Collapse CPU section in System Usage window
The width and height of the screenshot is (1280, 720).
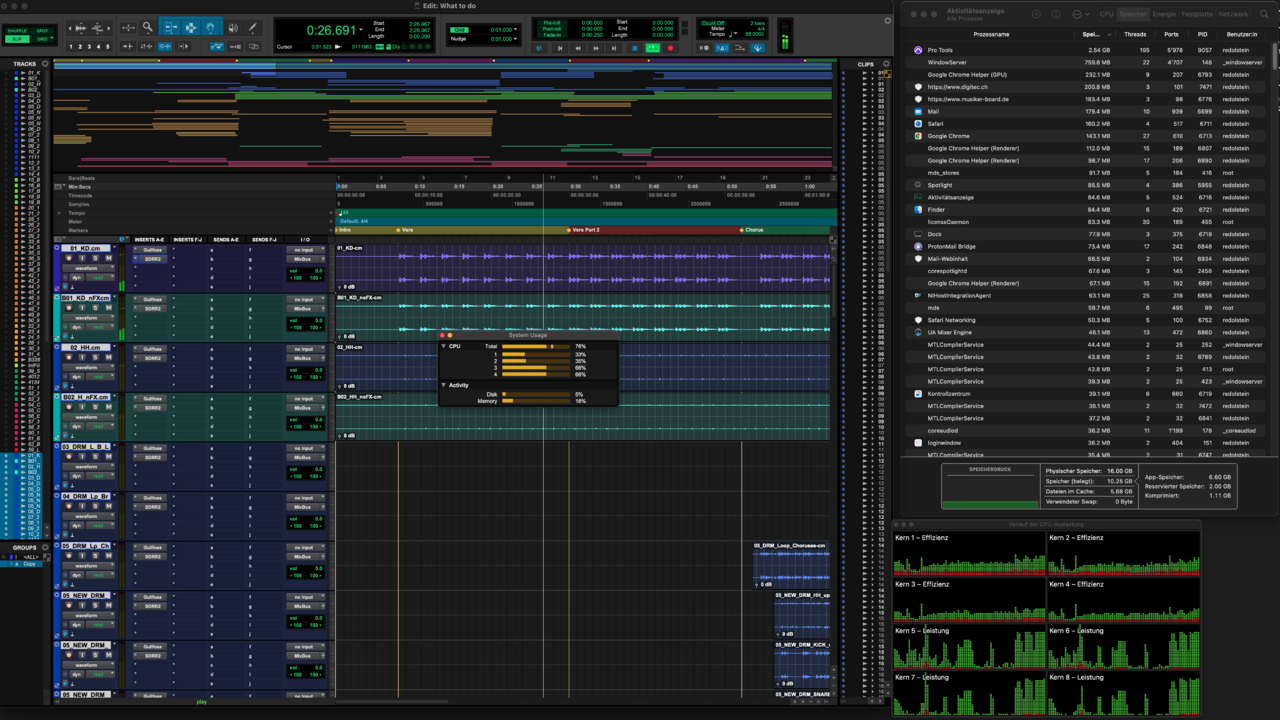tap(444, 346)
